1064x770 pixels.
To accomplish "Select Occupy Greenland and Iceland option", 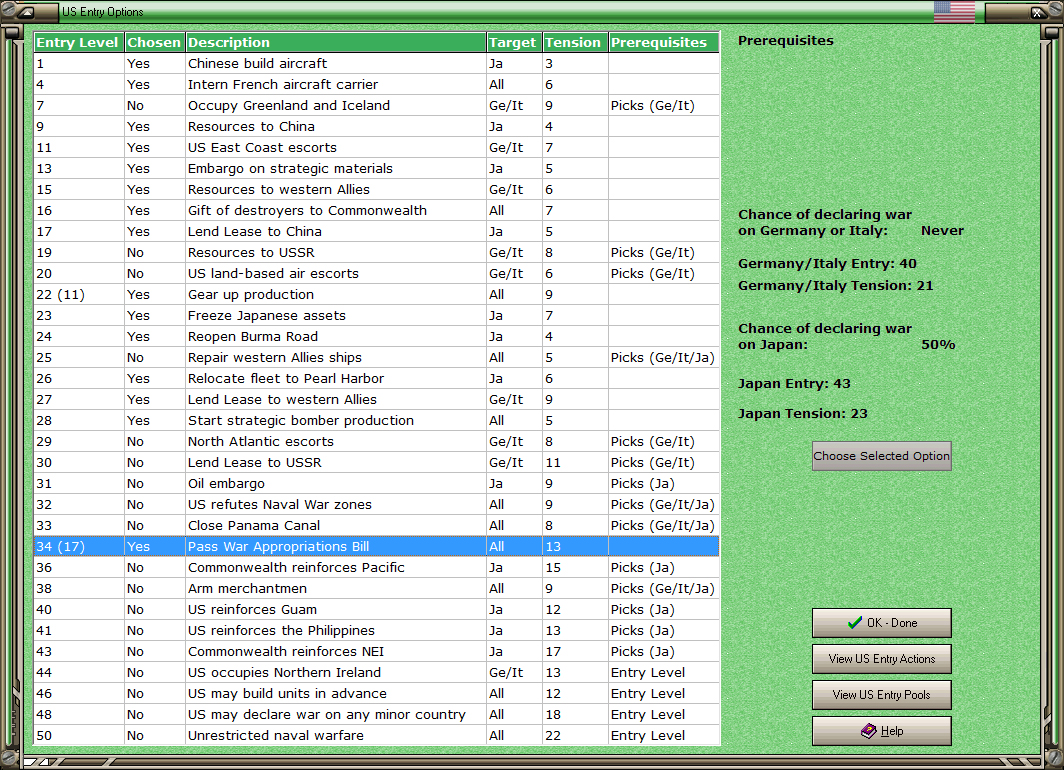I will pyautogui.click(x=377, y=105).
